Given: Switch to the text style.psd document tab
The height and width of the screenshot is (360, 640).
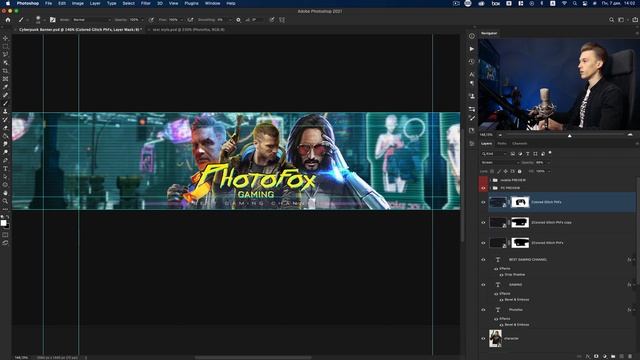Looking at the screenshot, I should click(x=188, y=30).
